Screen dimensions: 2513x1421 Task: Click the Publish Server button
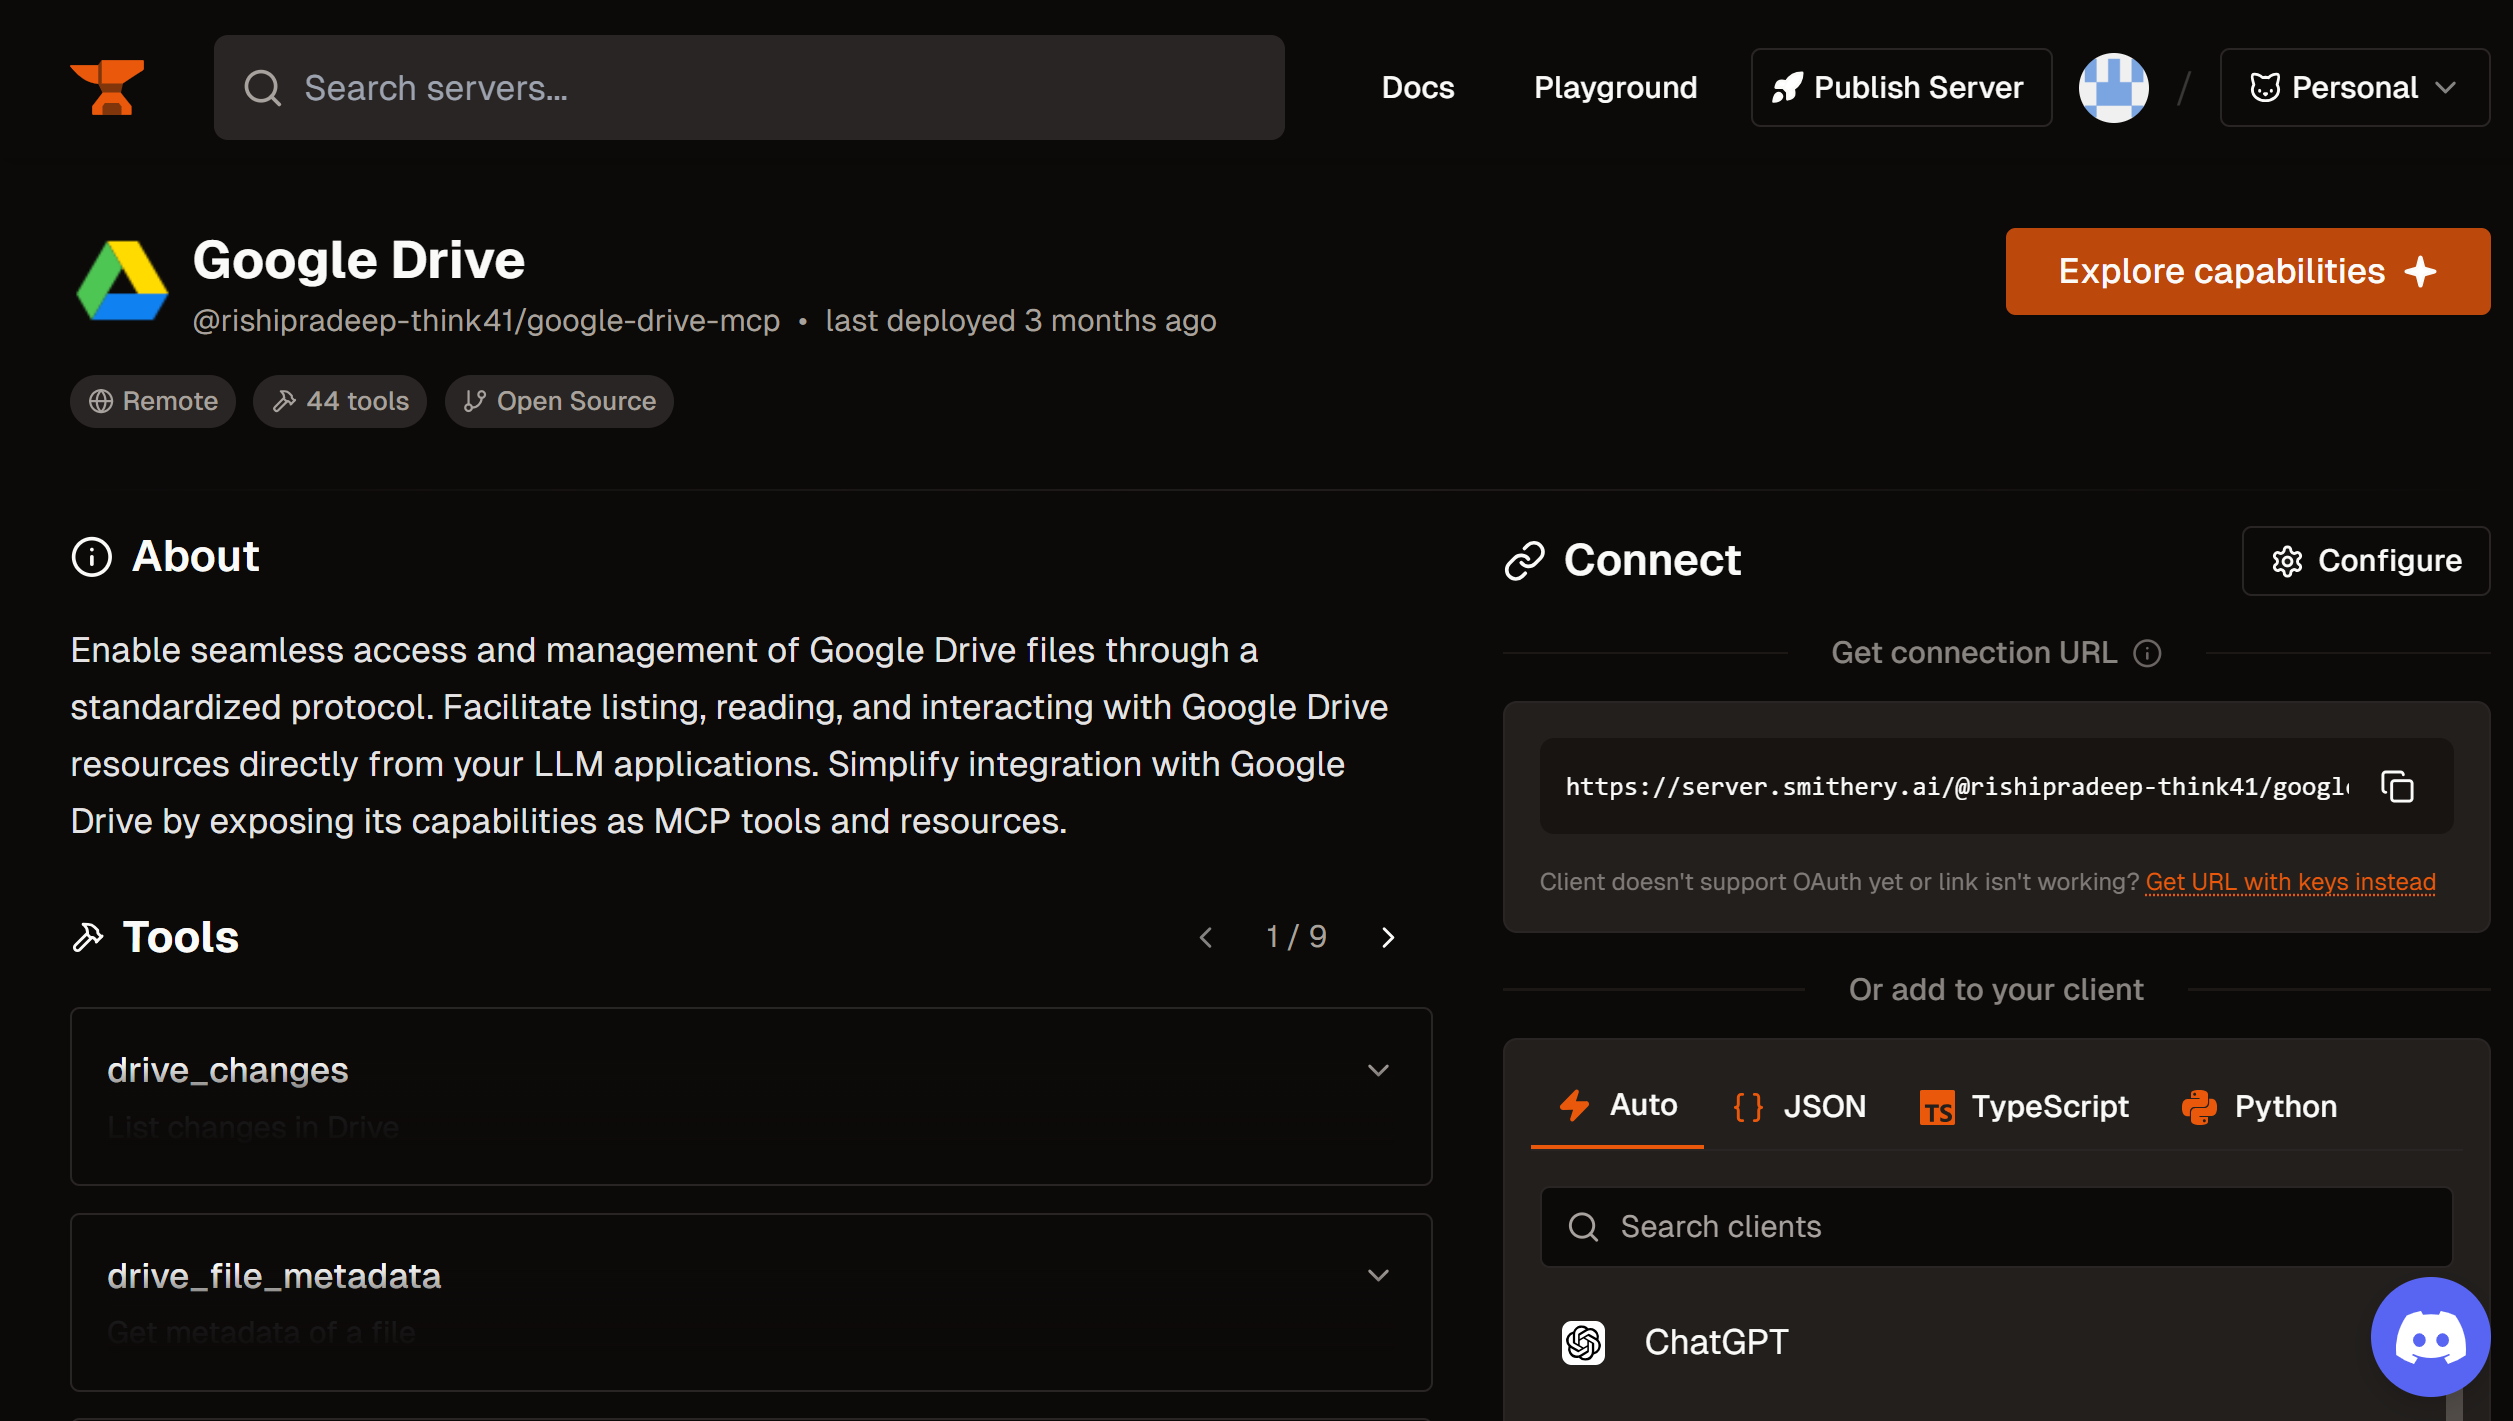tap(1900, 88)
